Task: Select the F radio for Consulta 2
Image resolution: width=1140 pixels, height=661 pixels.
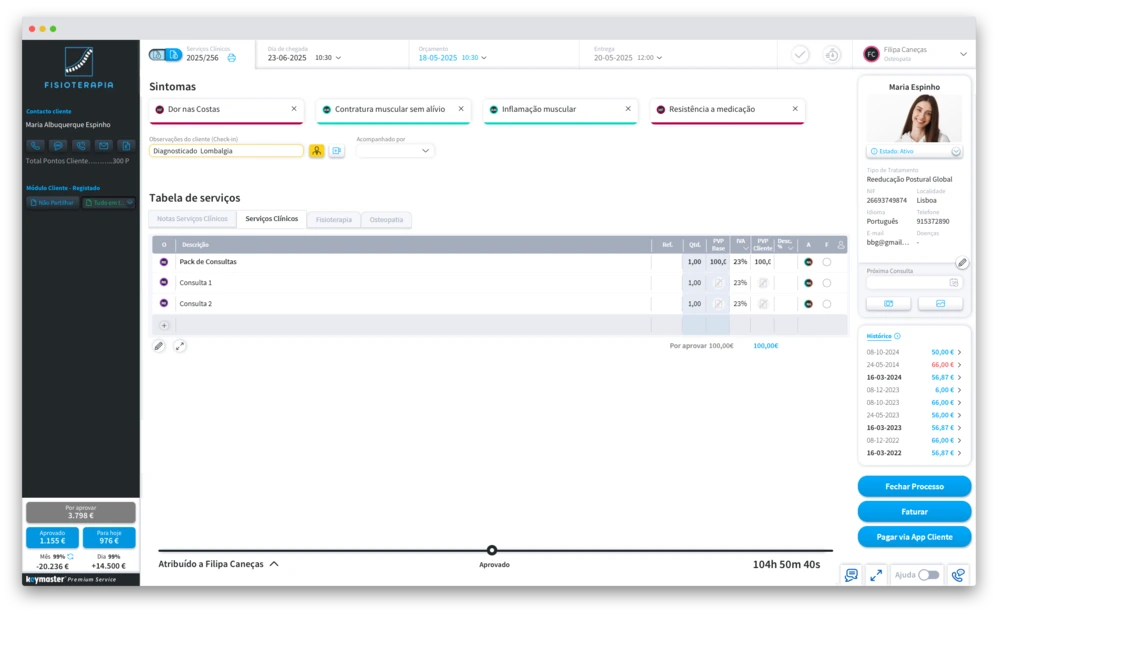Action: 827,304
